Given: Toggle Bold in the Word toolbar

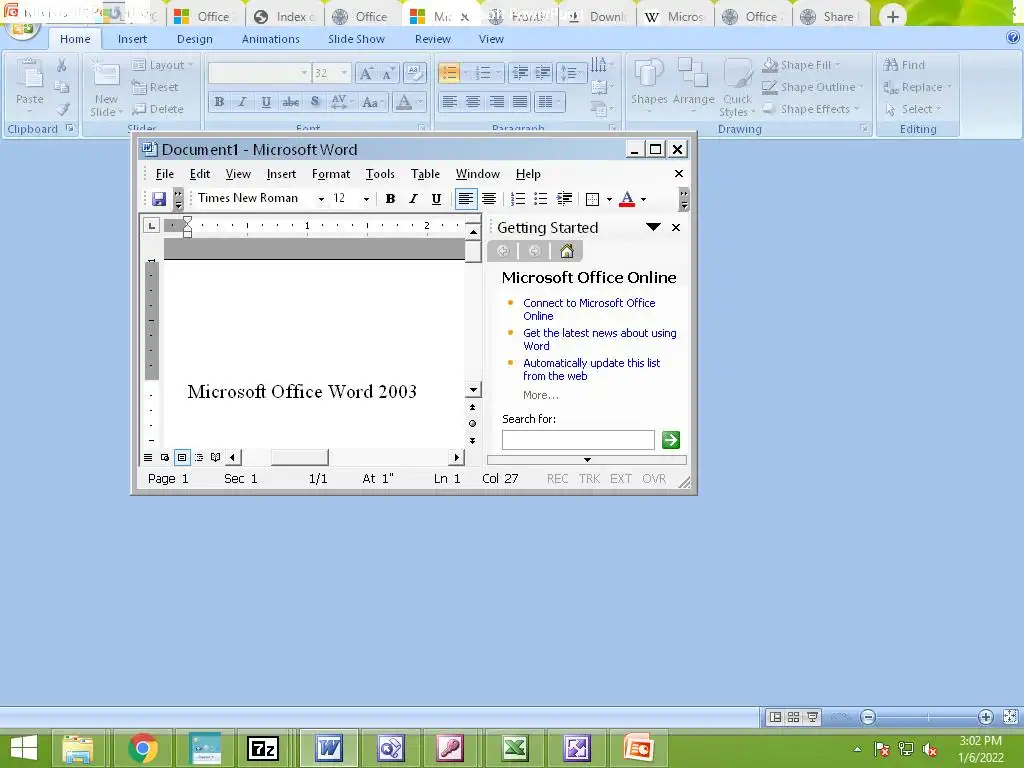Looking at the screenshot, I should click(x=390, y=199).
